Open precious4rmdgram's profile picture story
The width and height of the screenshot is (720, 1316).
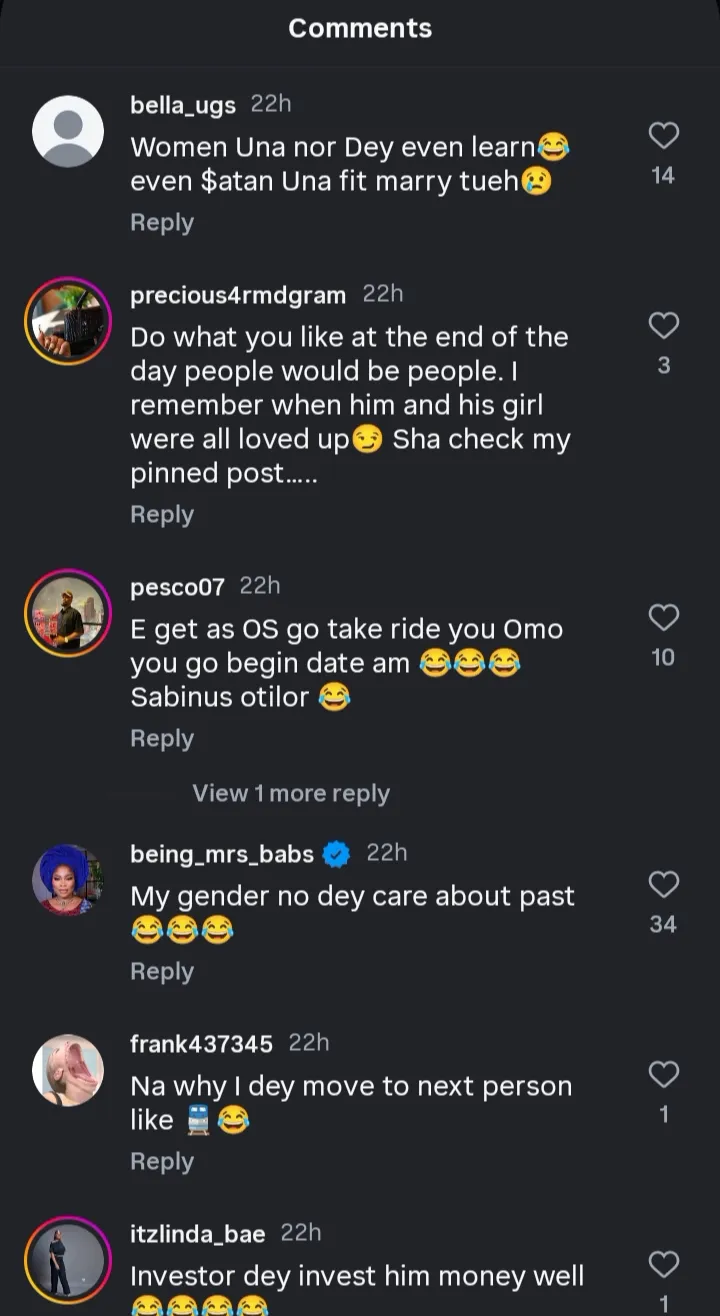[x=68, y=321]
